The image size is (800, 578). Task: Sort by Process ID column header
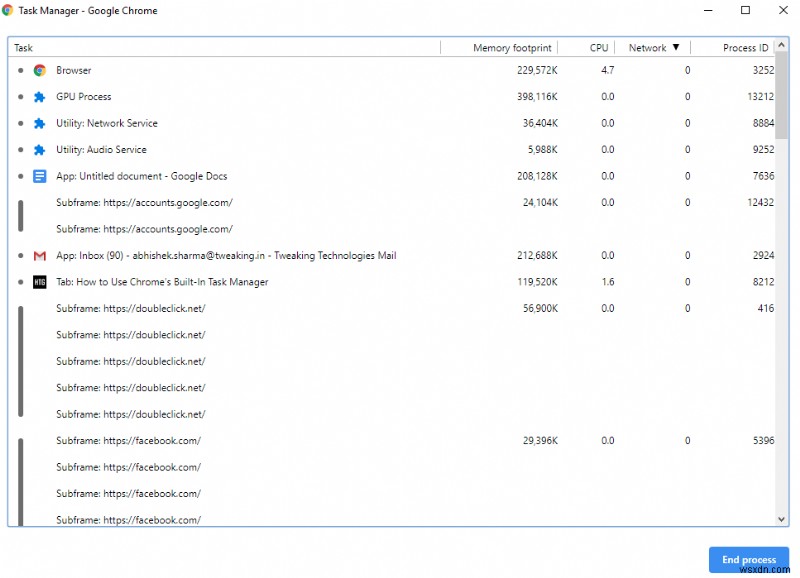click(732, 47)
